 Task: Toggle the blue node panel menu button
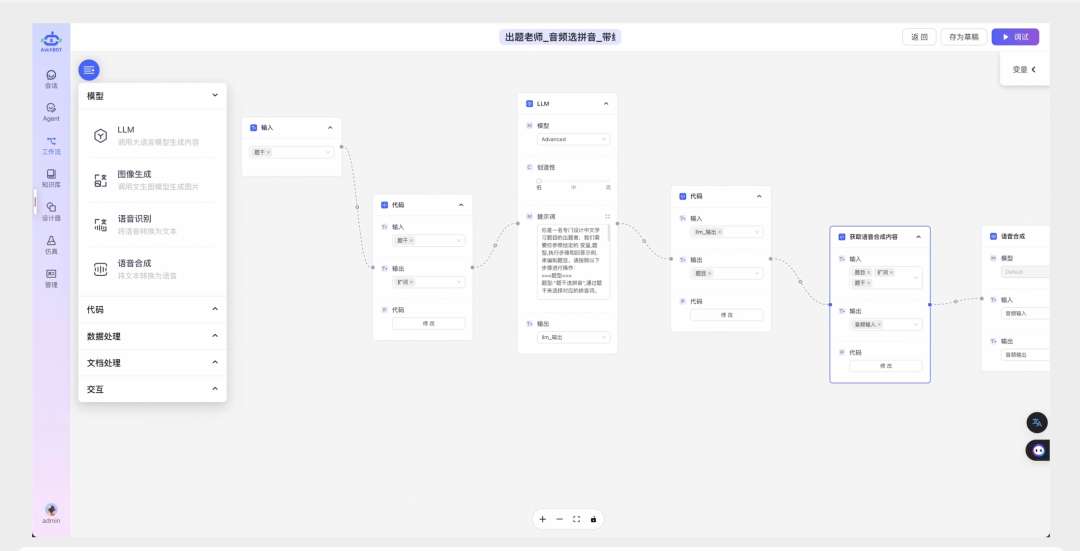coord(89,70)
